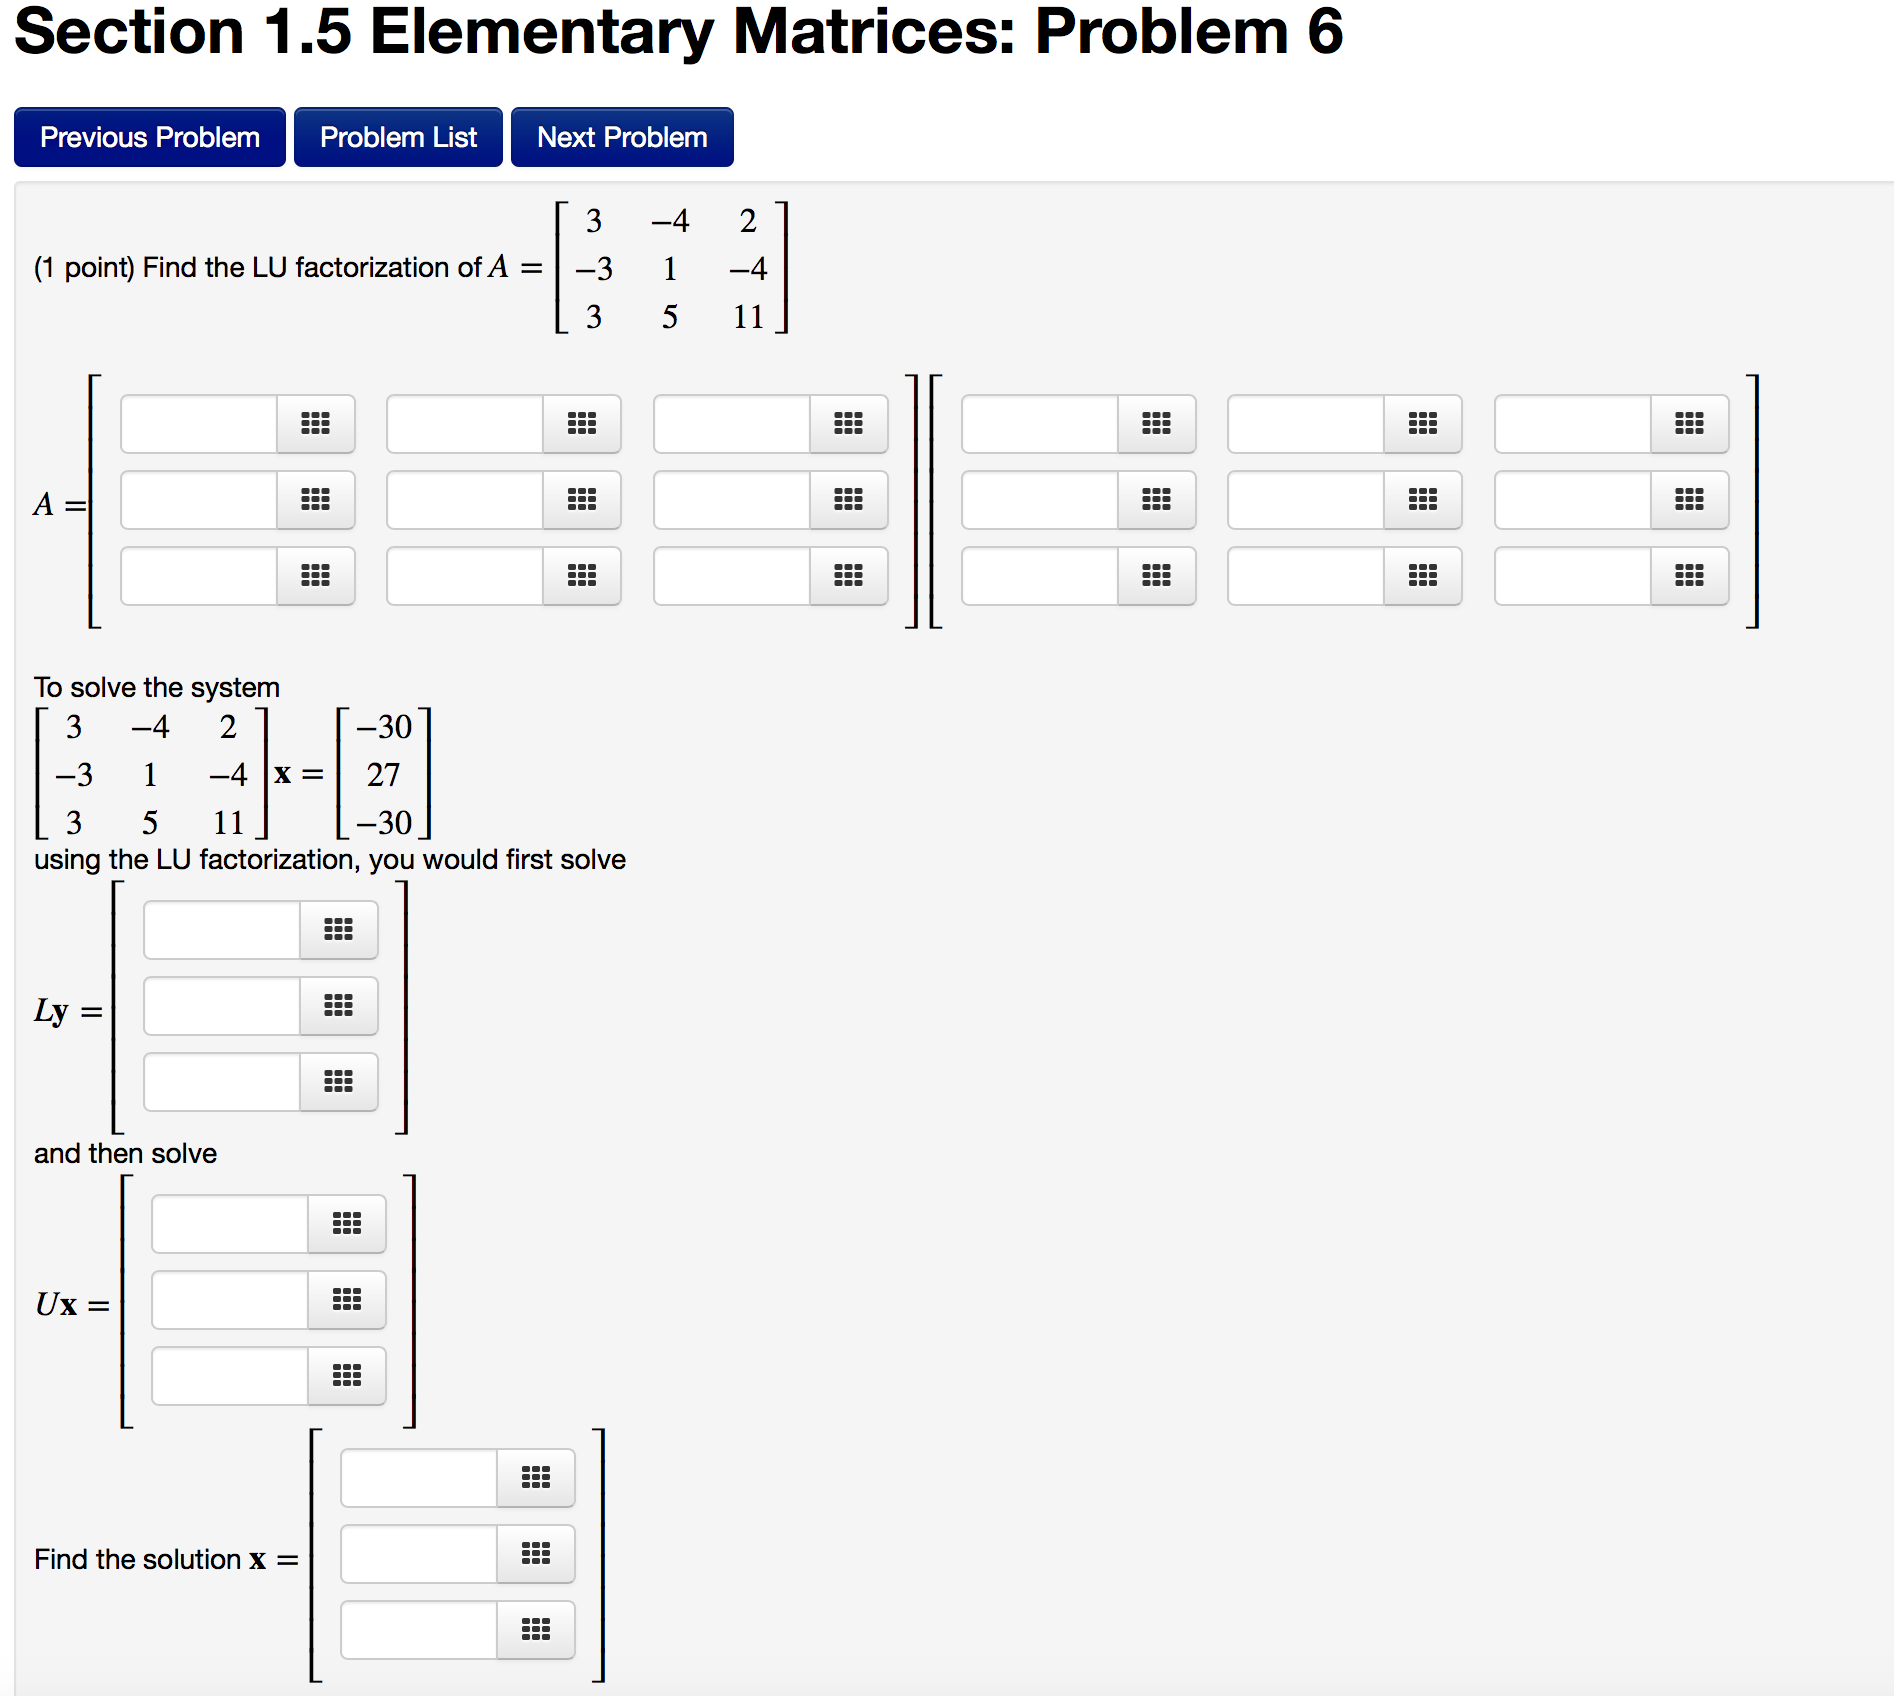Image resolution: width=1894 pixels, height=1696 pixels.
Task: Open the equation editor for the first L matrix entry
Action: coord(315,424)
